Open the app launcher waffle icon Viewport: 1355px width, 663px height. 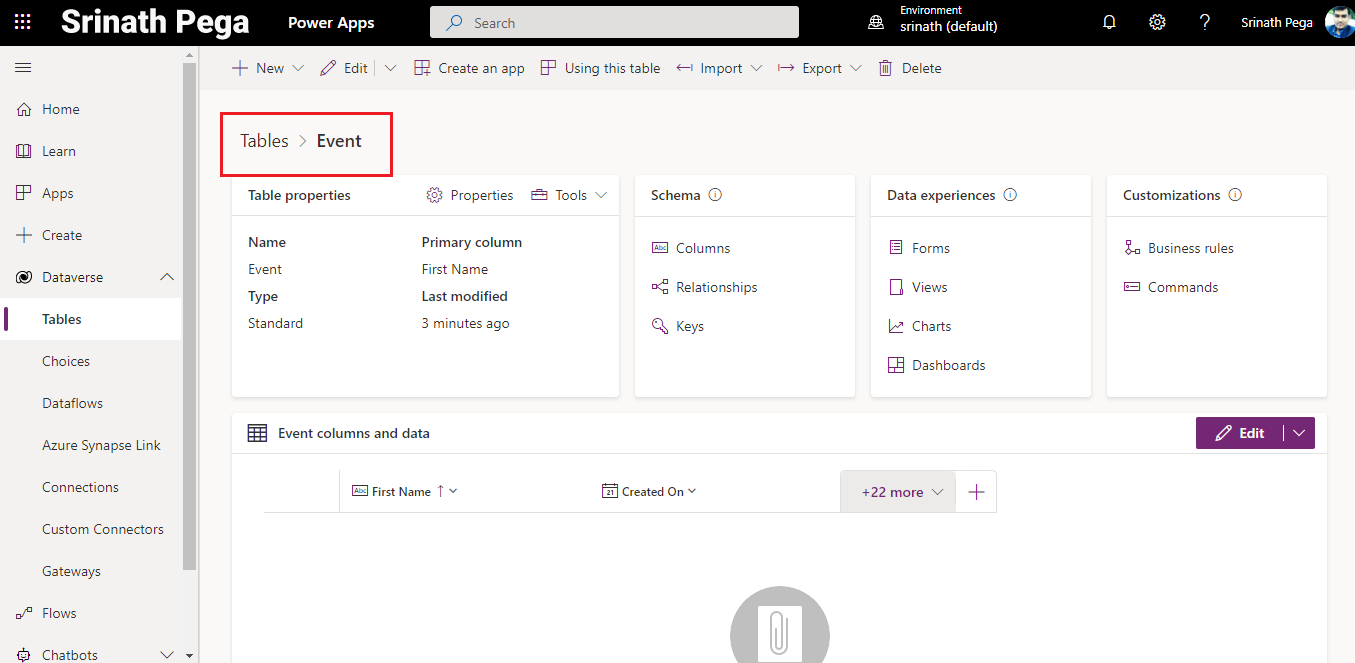point(22,22)
